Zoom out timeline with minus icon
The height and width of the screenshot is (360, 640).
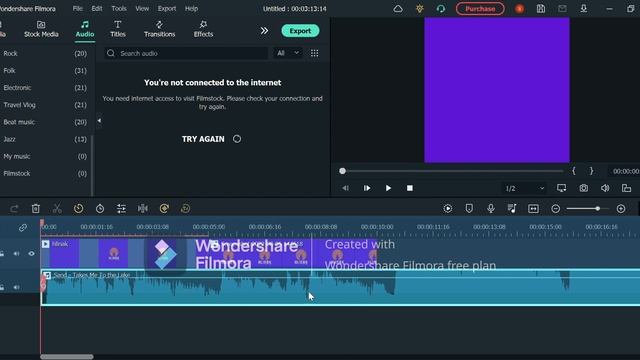pos(556,209)
